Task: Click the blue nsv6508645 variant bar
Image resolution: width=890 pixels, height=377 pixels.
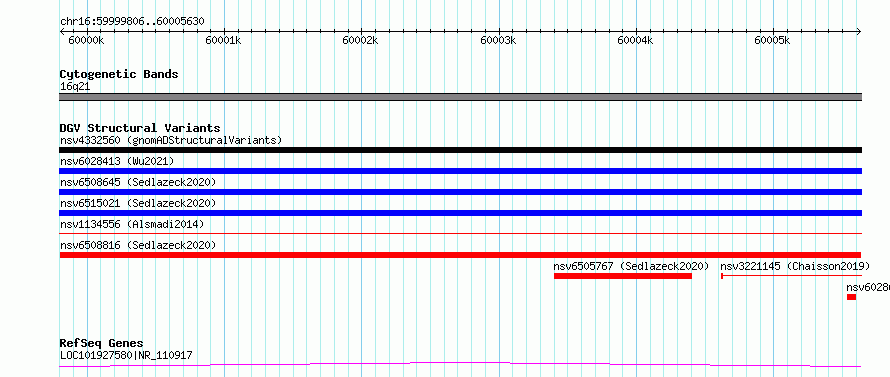Action: coord(460,192)
